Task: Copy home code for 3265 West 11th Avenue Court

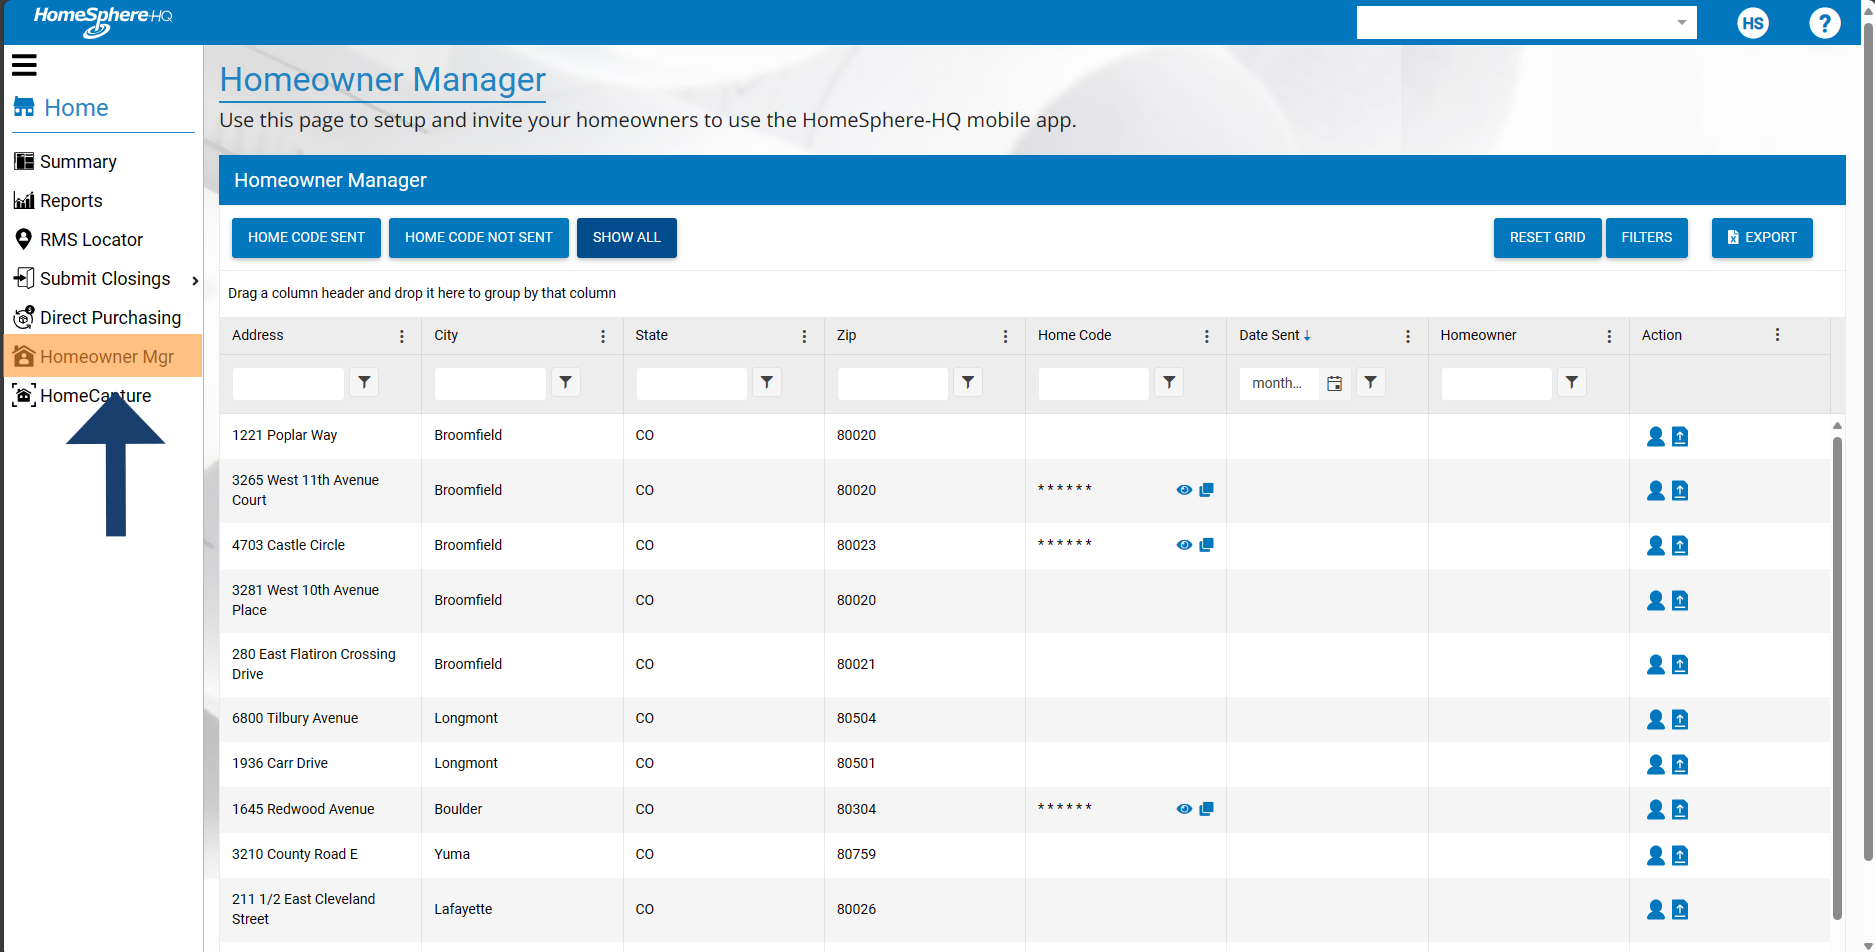Action: point(1206,490)
